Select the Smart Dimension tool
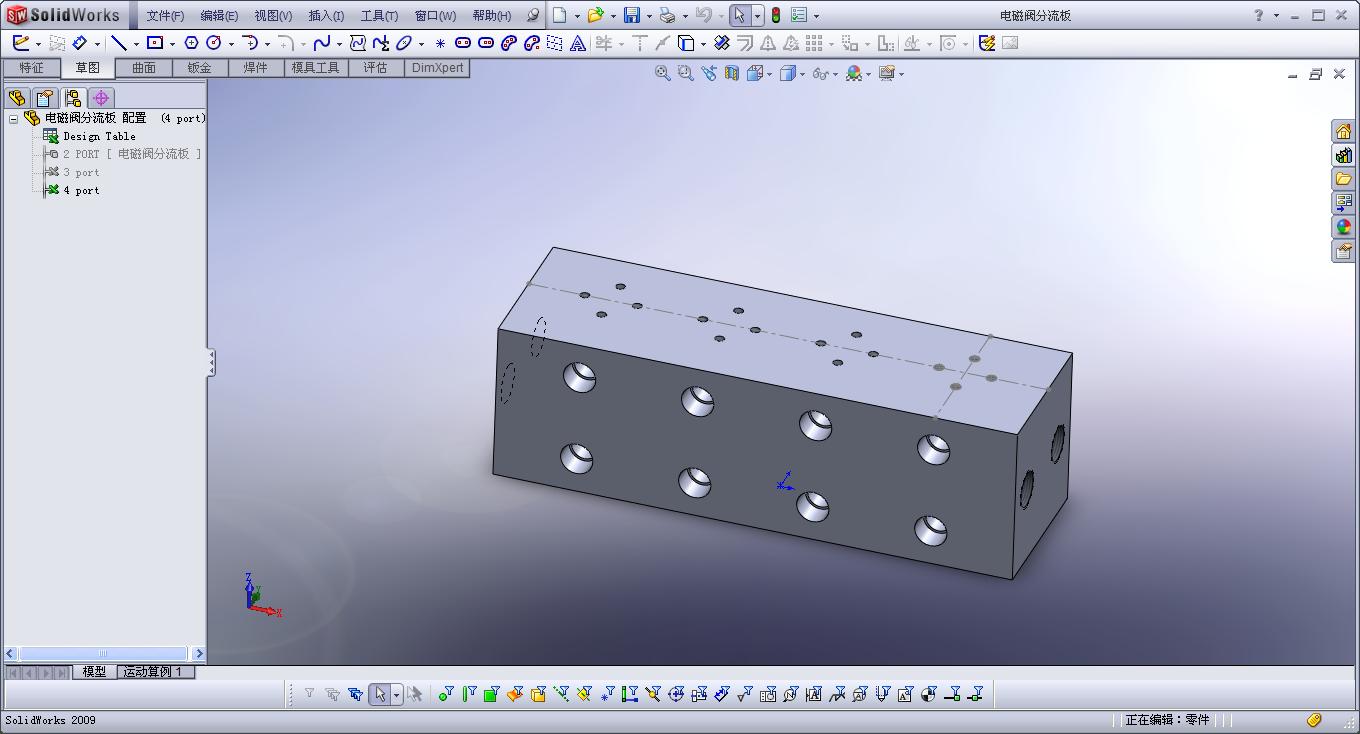The width and height of the screenshot is (1360, 734). (80, 43)
